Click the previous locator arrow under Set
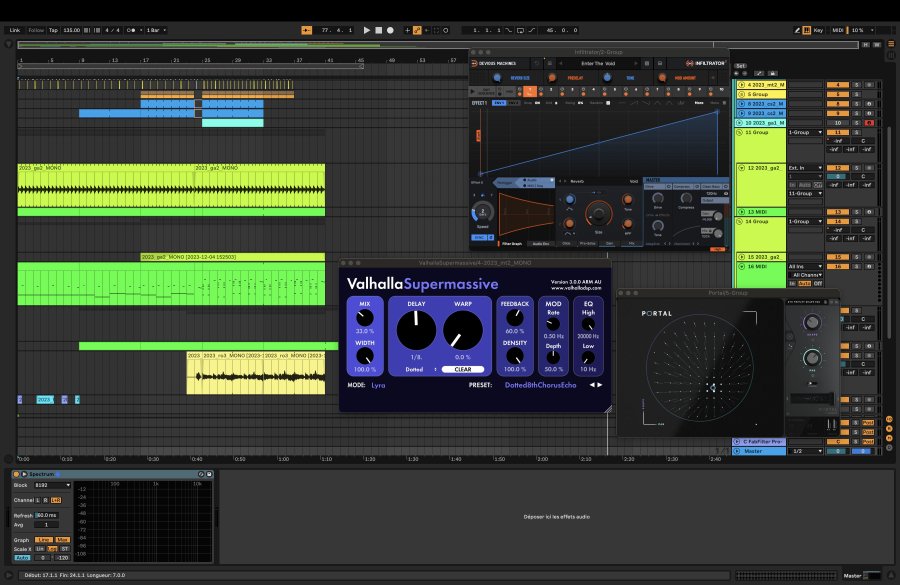 [x=737, y=73]
